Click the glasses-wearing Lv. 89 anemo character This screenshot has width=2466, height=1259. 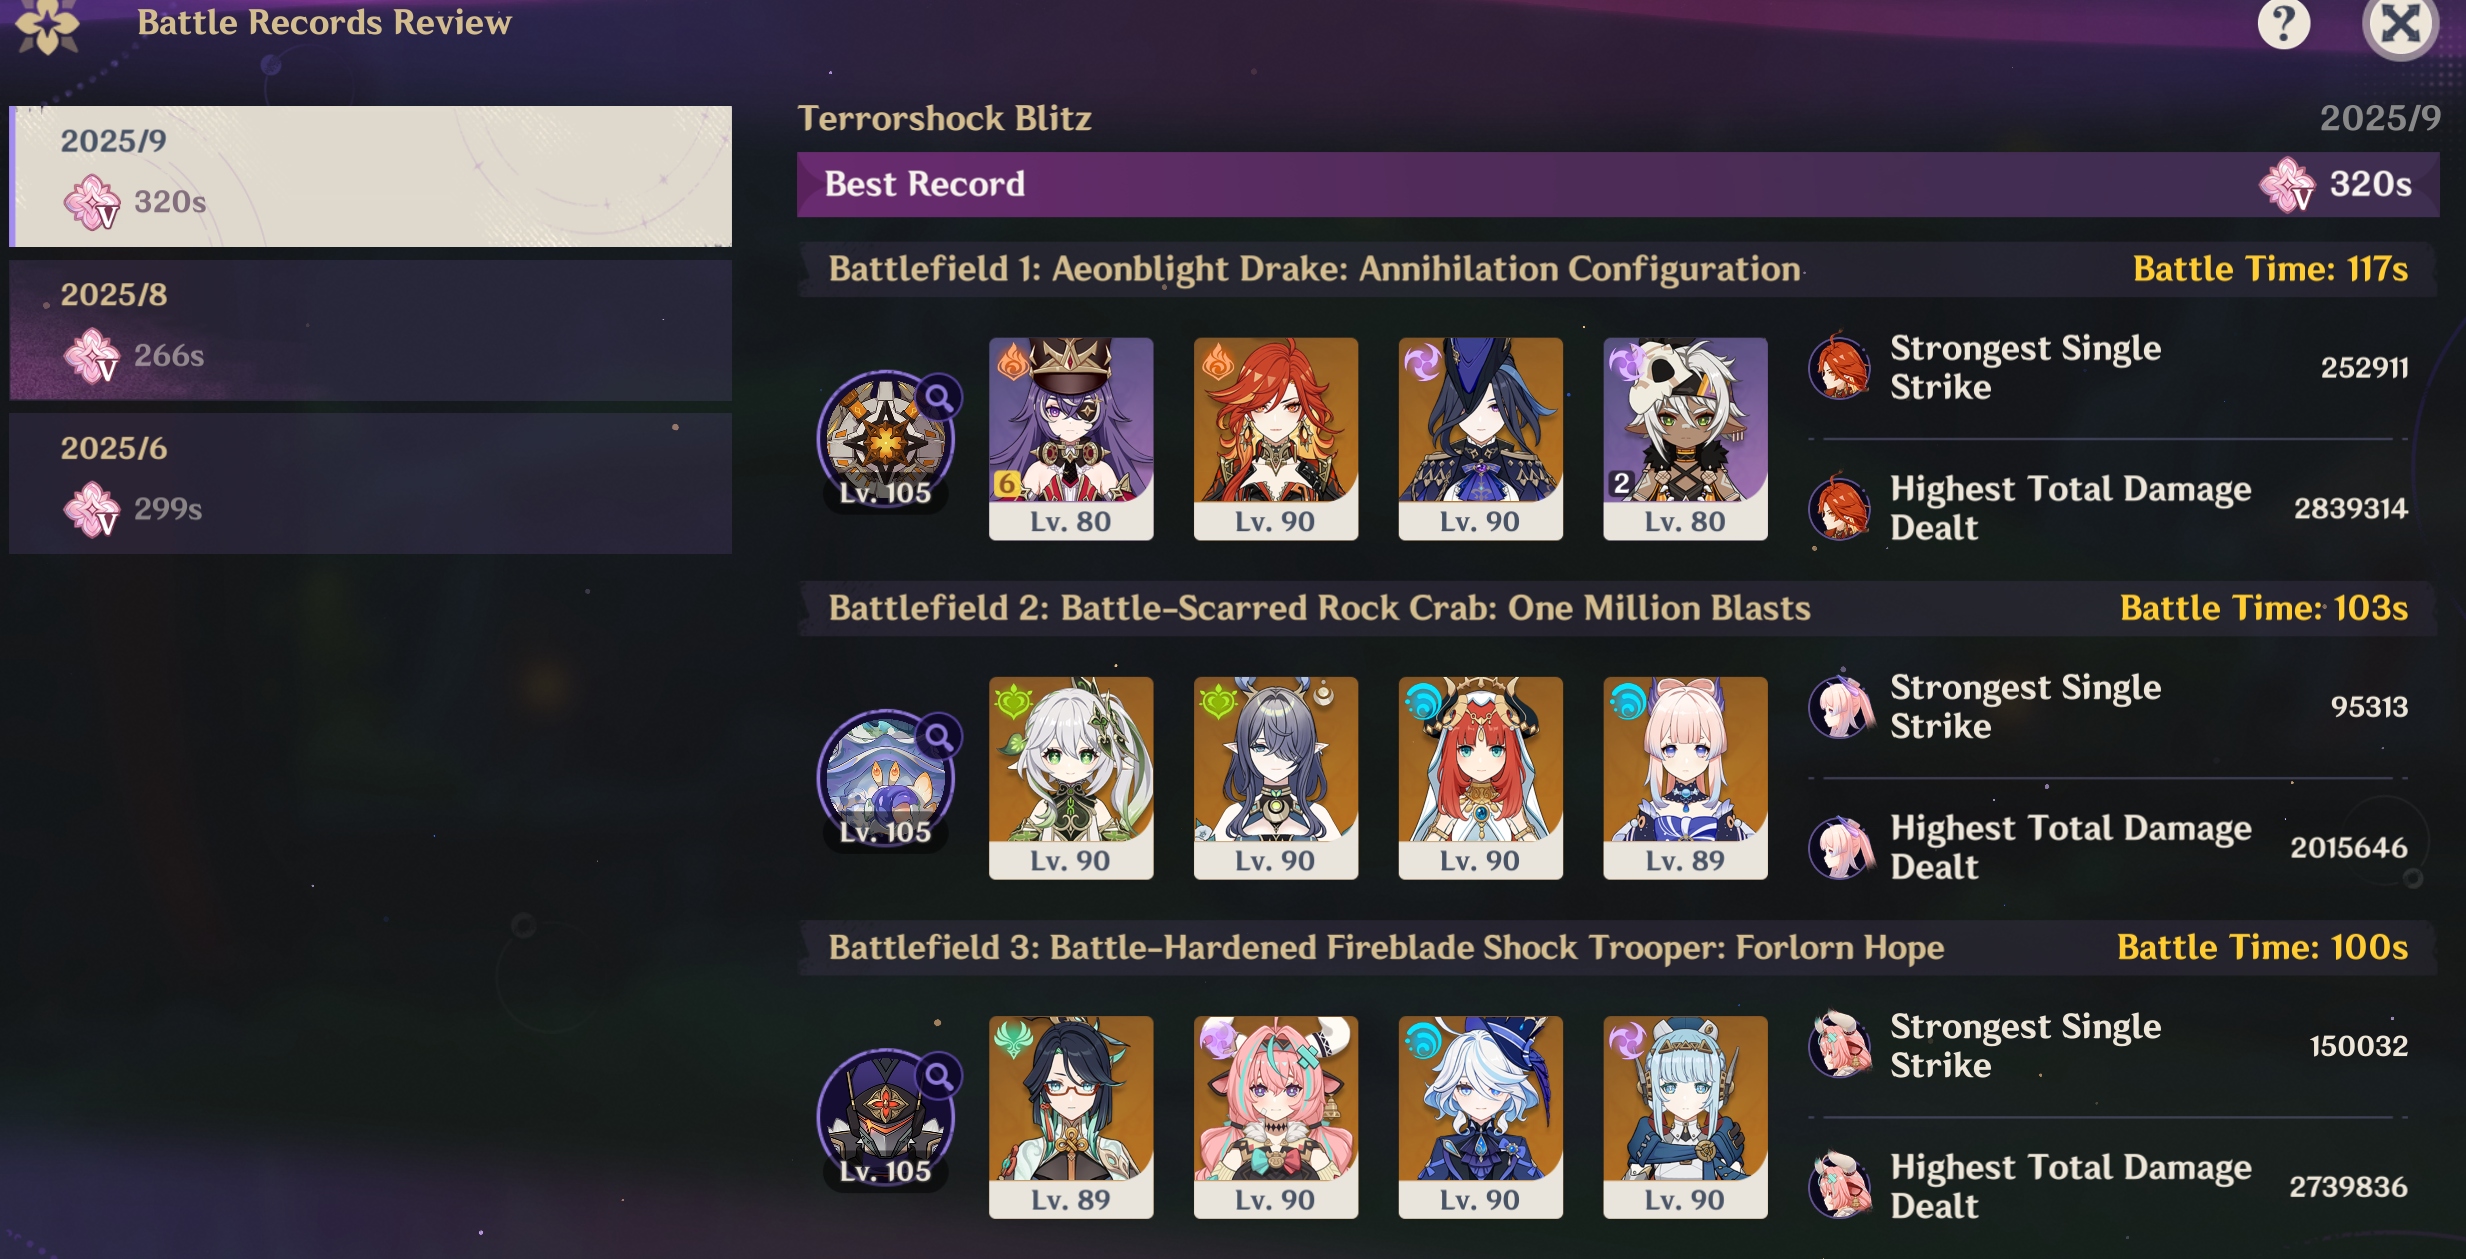[1071, 1117]
